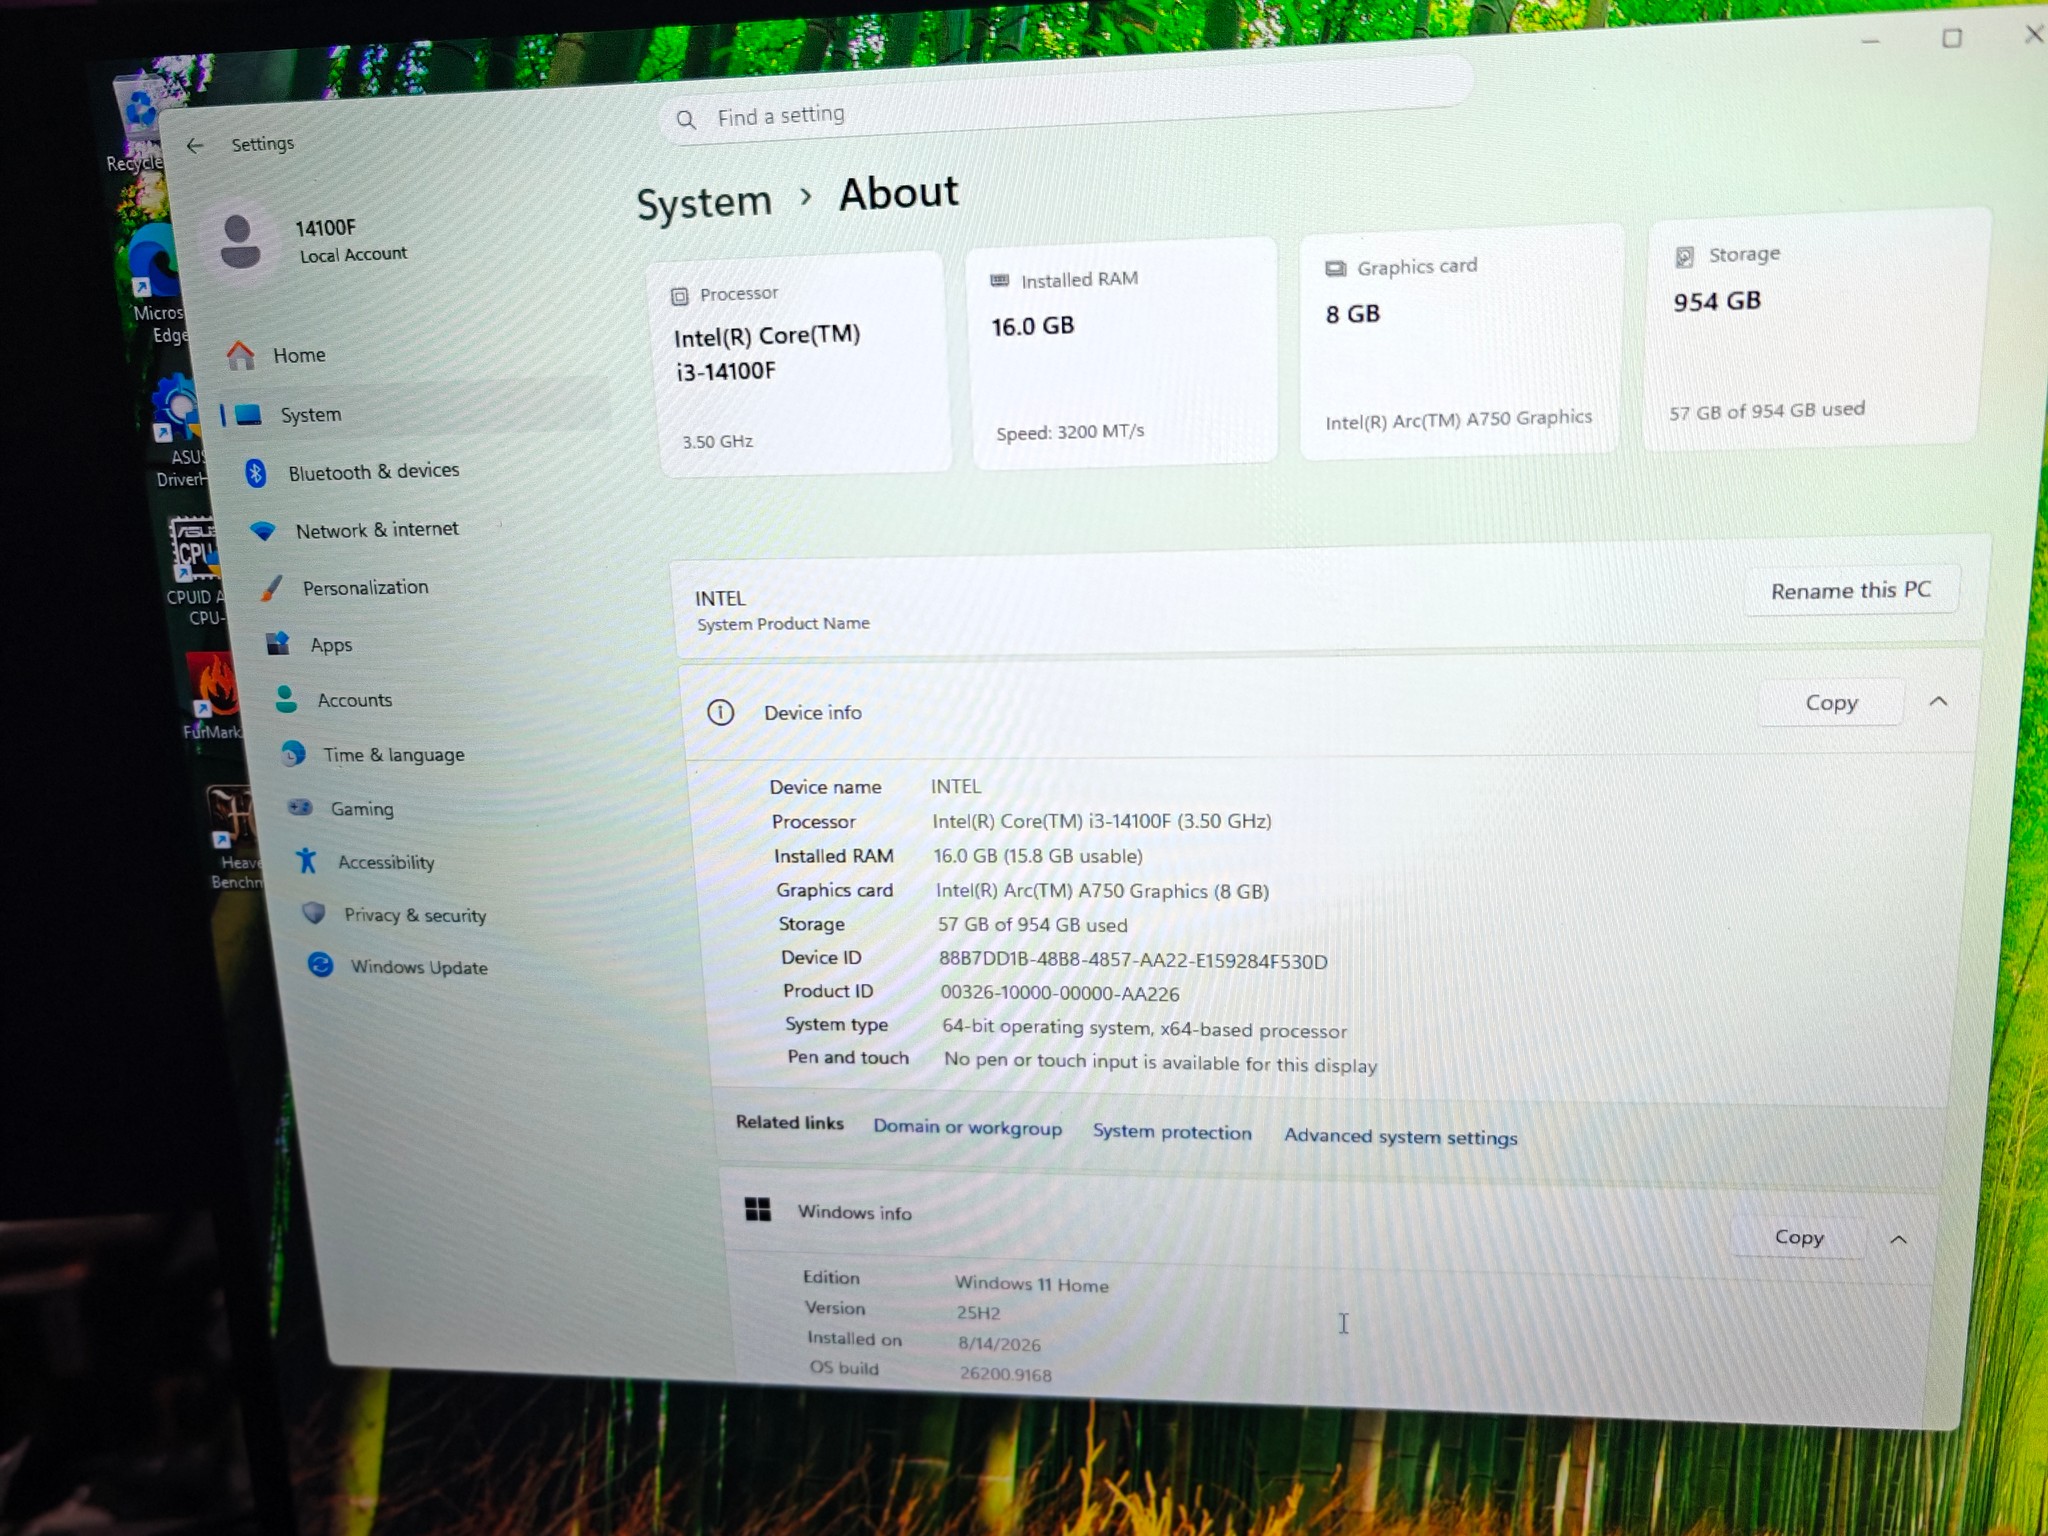Image resolution: width=2048 pixels, height=1536 pixels.
Task: Click the CPUID CPU-Z desktop icon
Action: click(196, 572)
